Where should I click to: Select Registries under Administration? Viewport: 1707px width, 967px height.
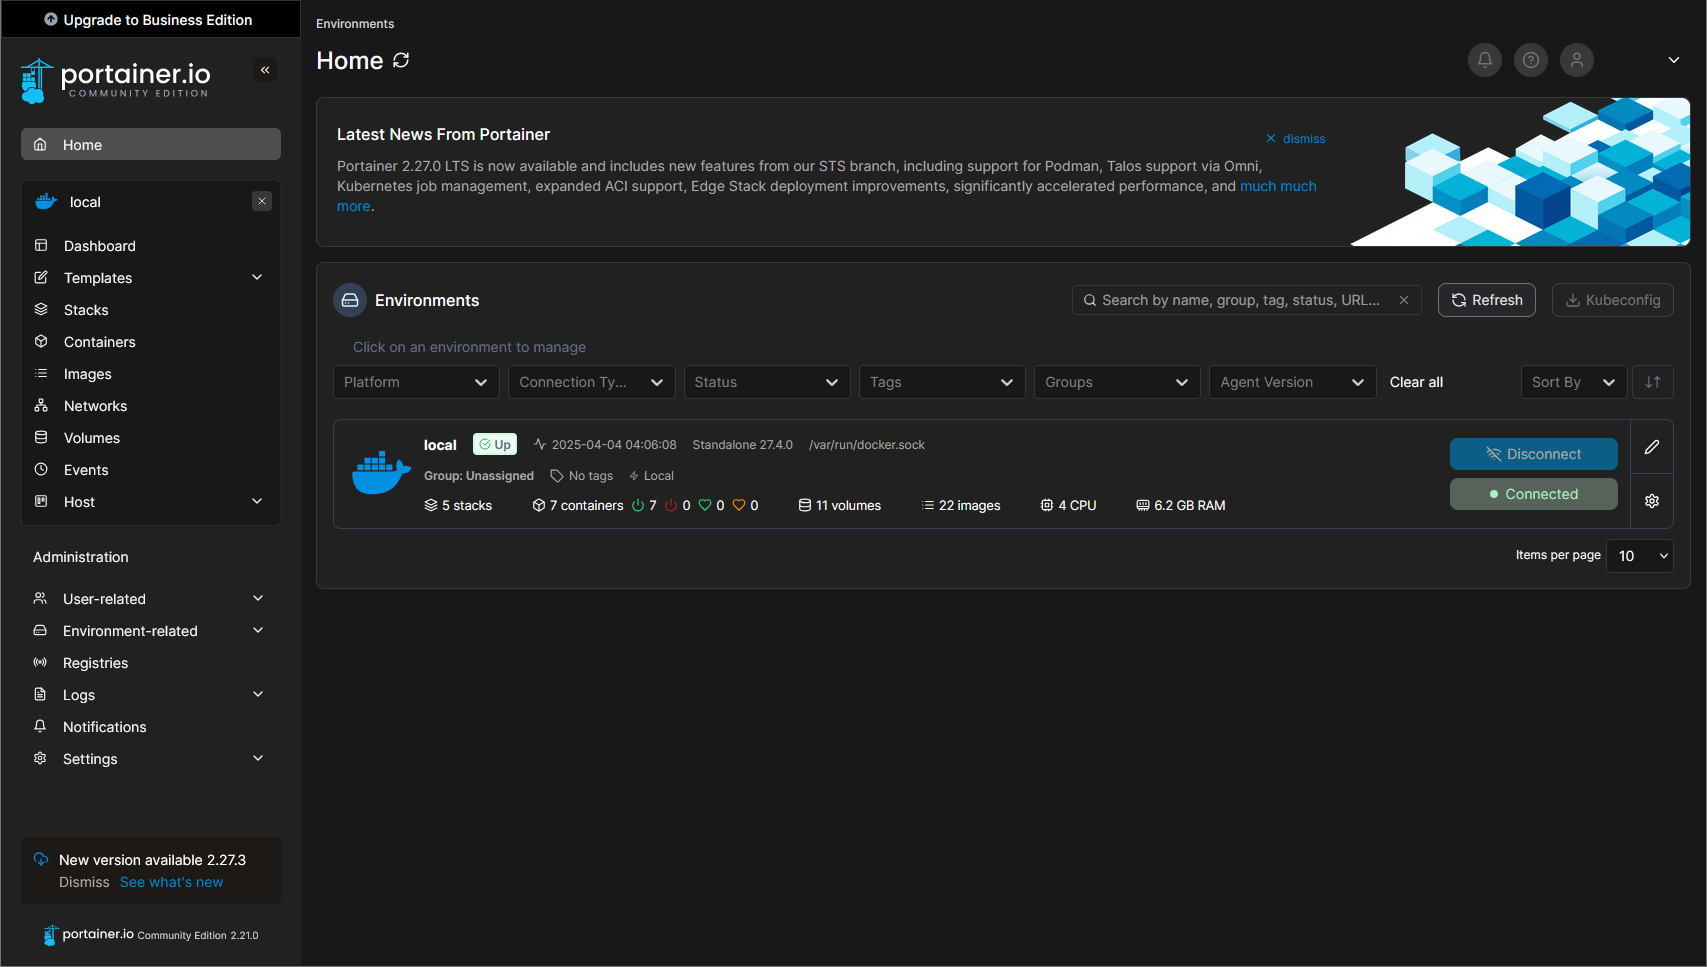(x=95, y=662)
